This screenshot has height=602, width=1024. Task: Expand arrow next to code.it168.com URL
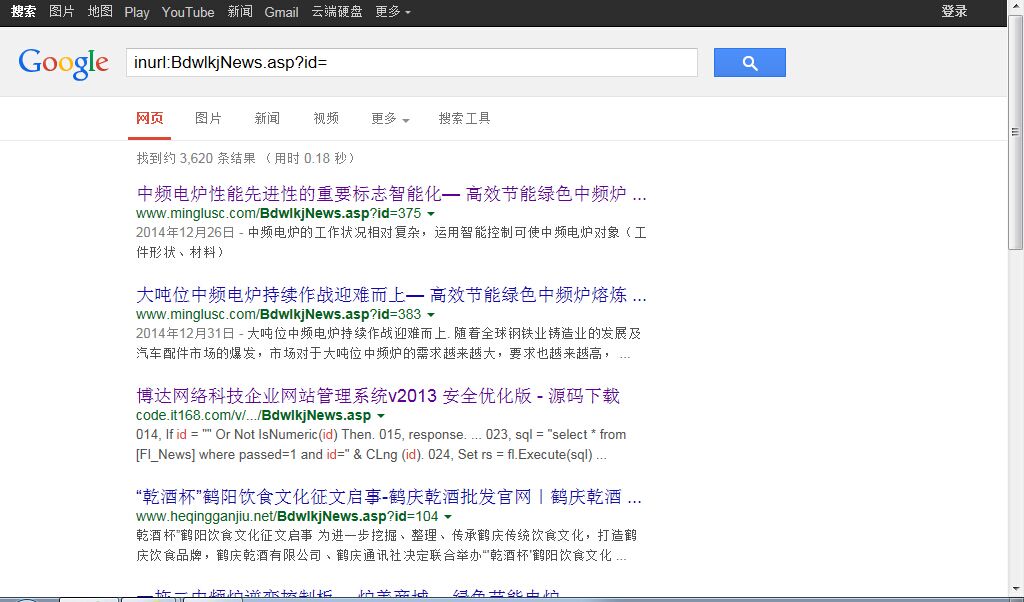coord(381,416)
